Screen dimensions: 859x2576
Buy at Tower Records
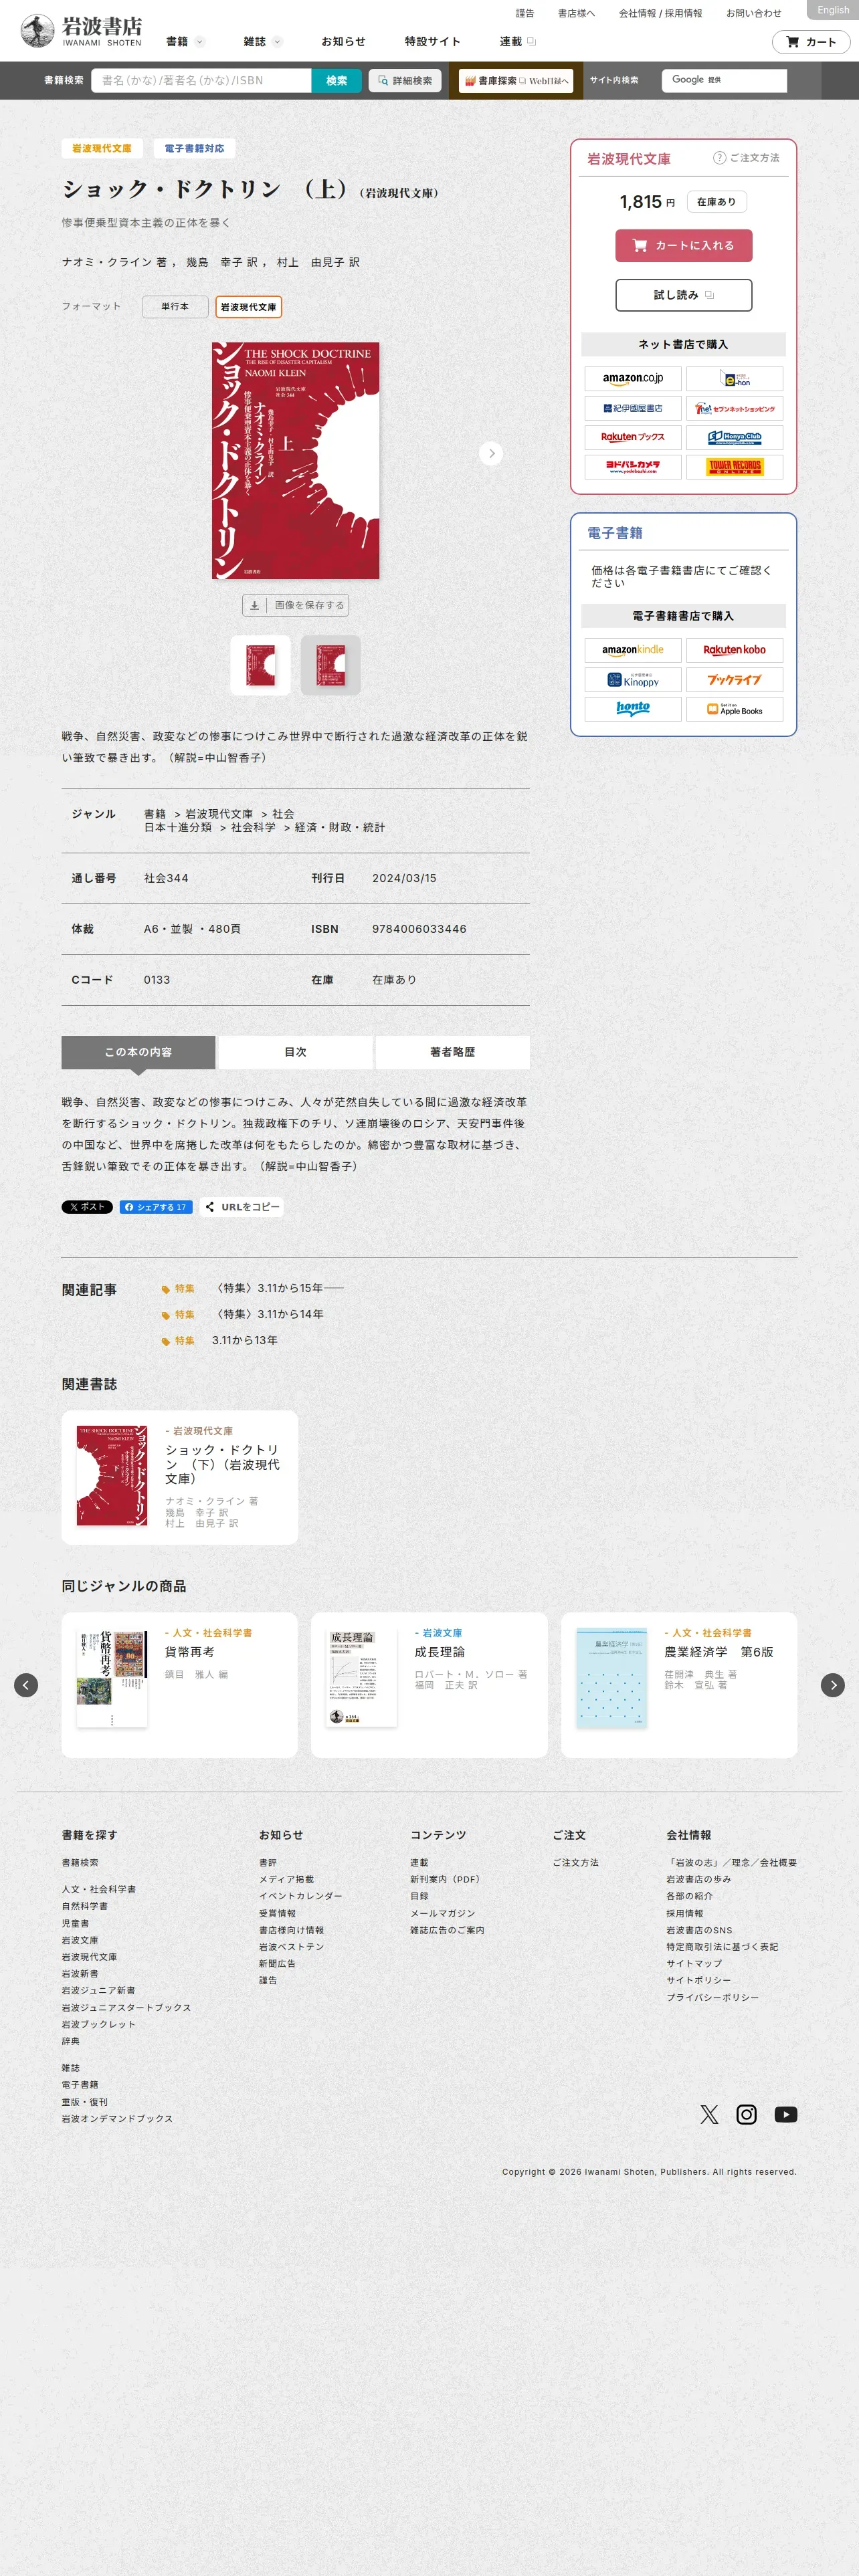(734, 467)
